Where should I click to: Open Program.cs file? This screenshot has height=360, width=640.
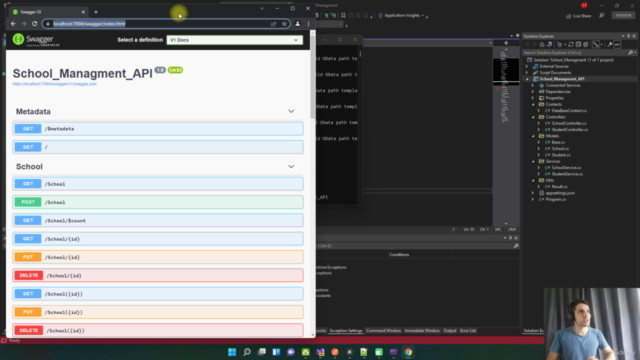[556, 199]
